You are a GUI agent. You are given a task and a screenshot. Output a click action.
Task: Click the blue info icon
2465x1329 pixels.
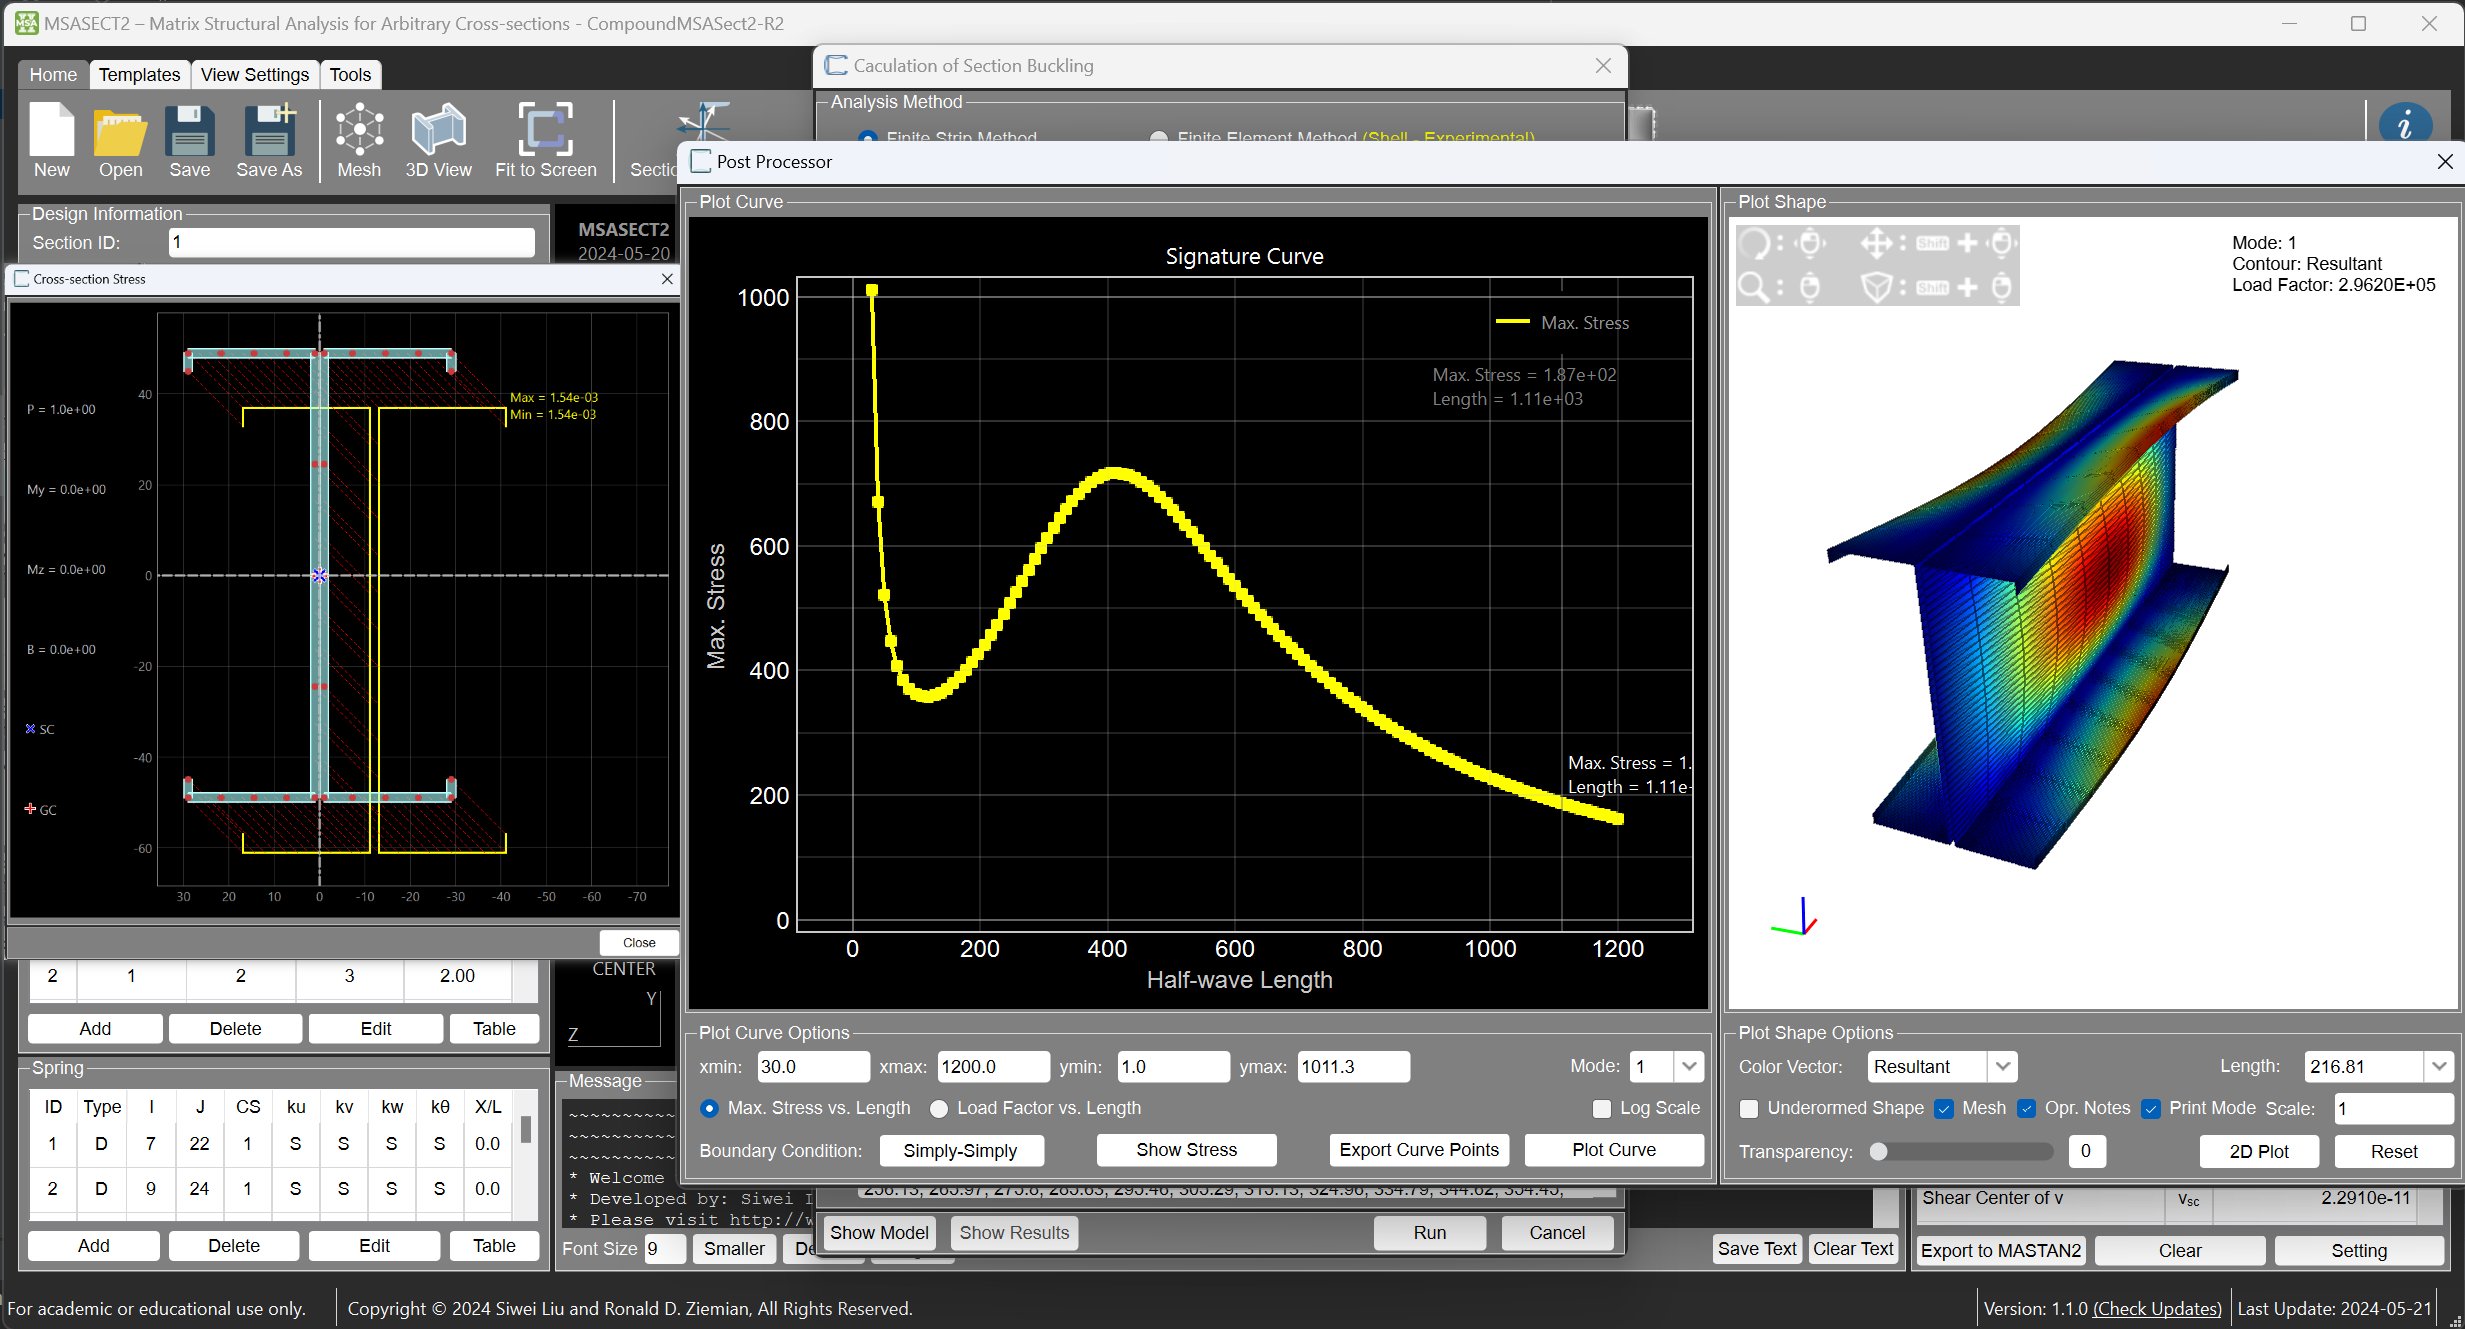point(2405,125)
